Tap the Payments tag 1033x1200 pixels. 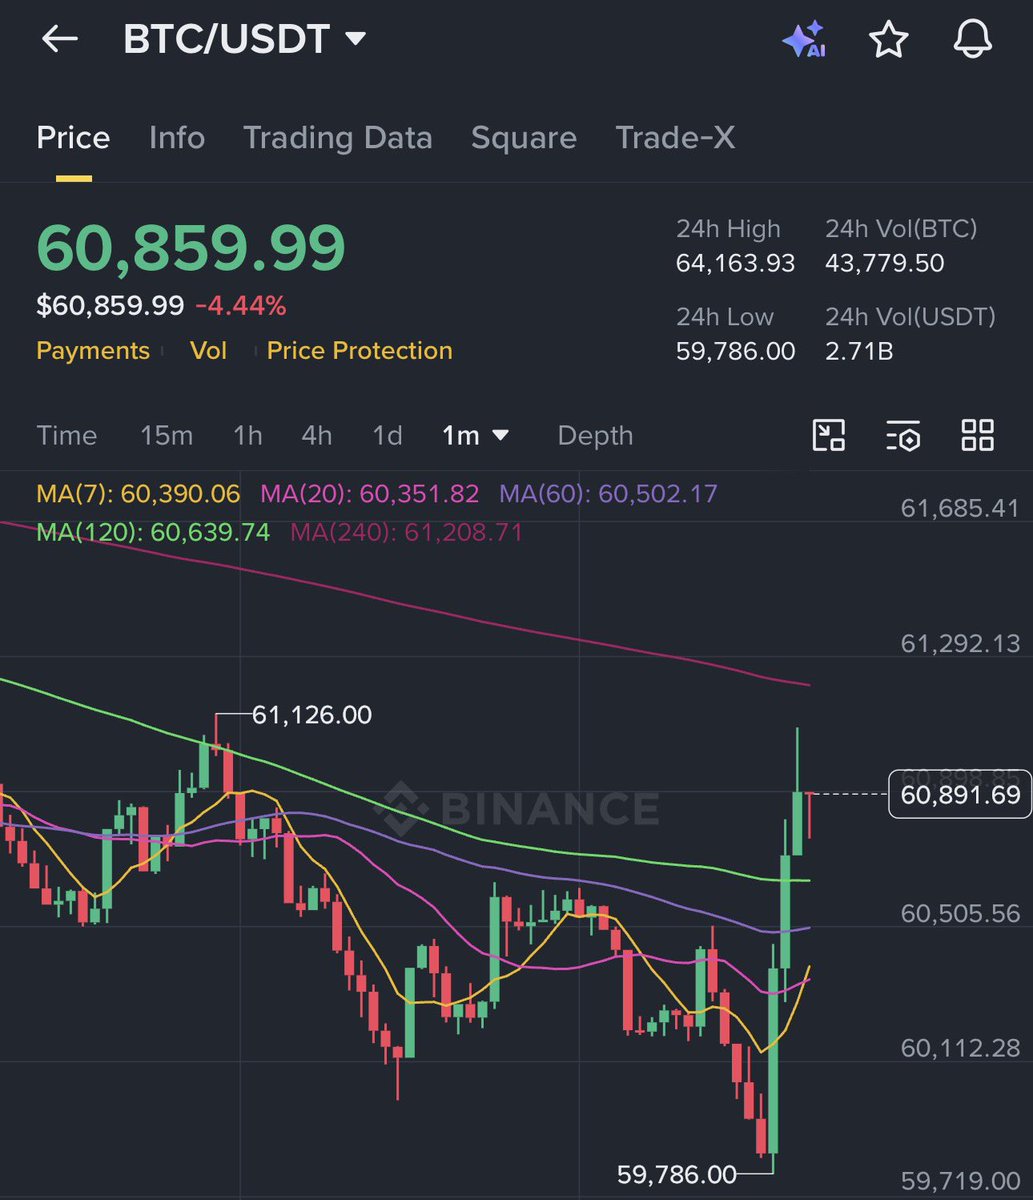[x=93, y=351]
